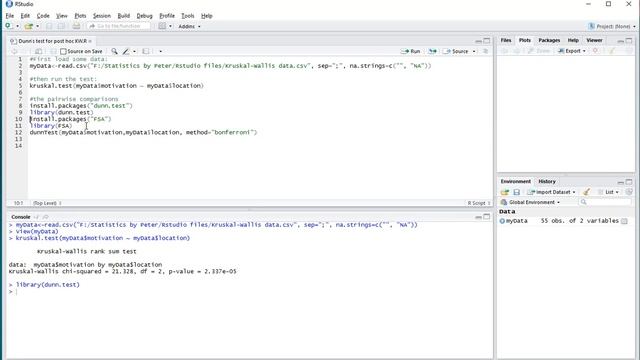The width and height of the screenshot is (640, 360).
Task: Click the New File icon in main toolbar
Action: (9, 26)
